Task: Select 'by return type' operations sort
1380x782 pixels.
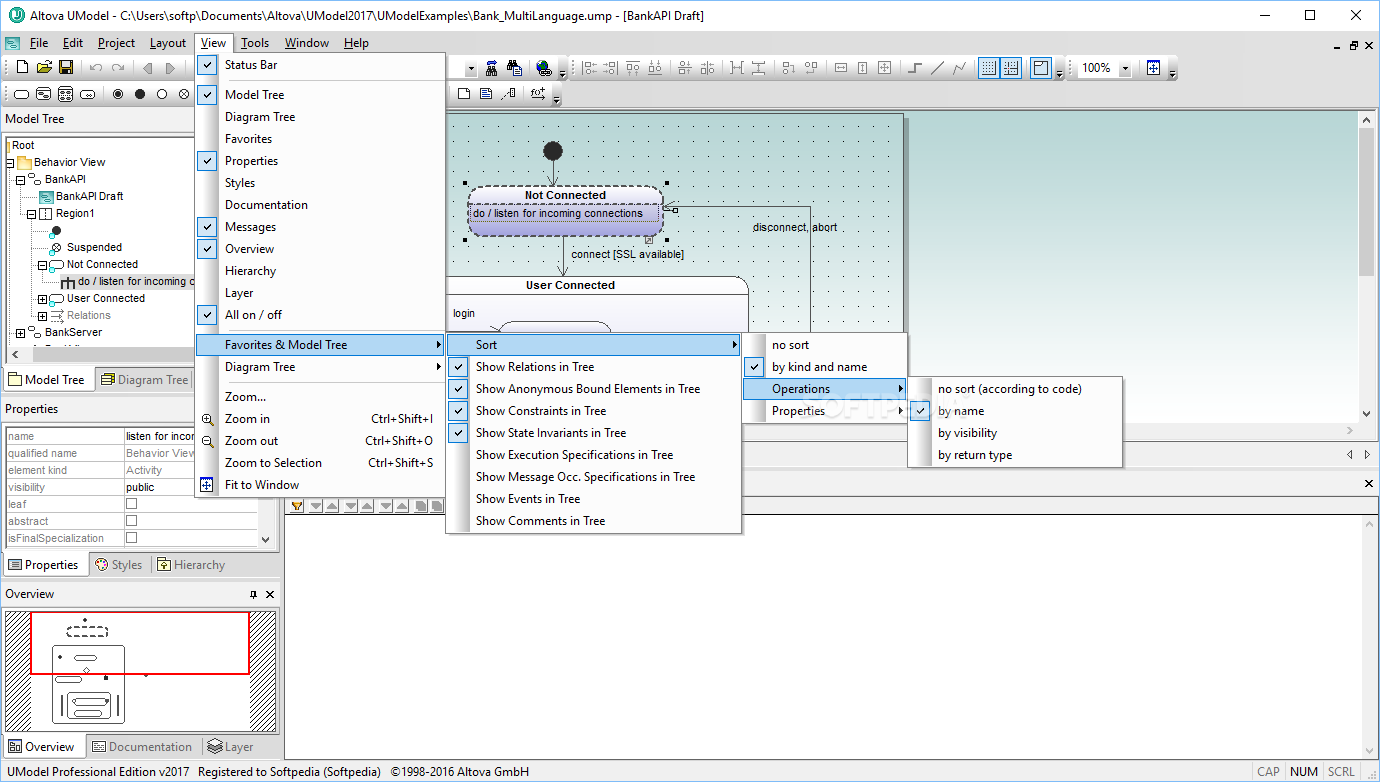Action: click(x=1015, y=455)
